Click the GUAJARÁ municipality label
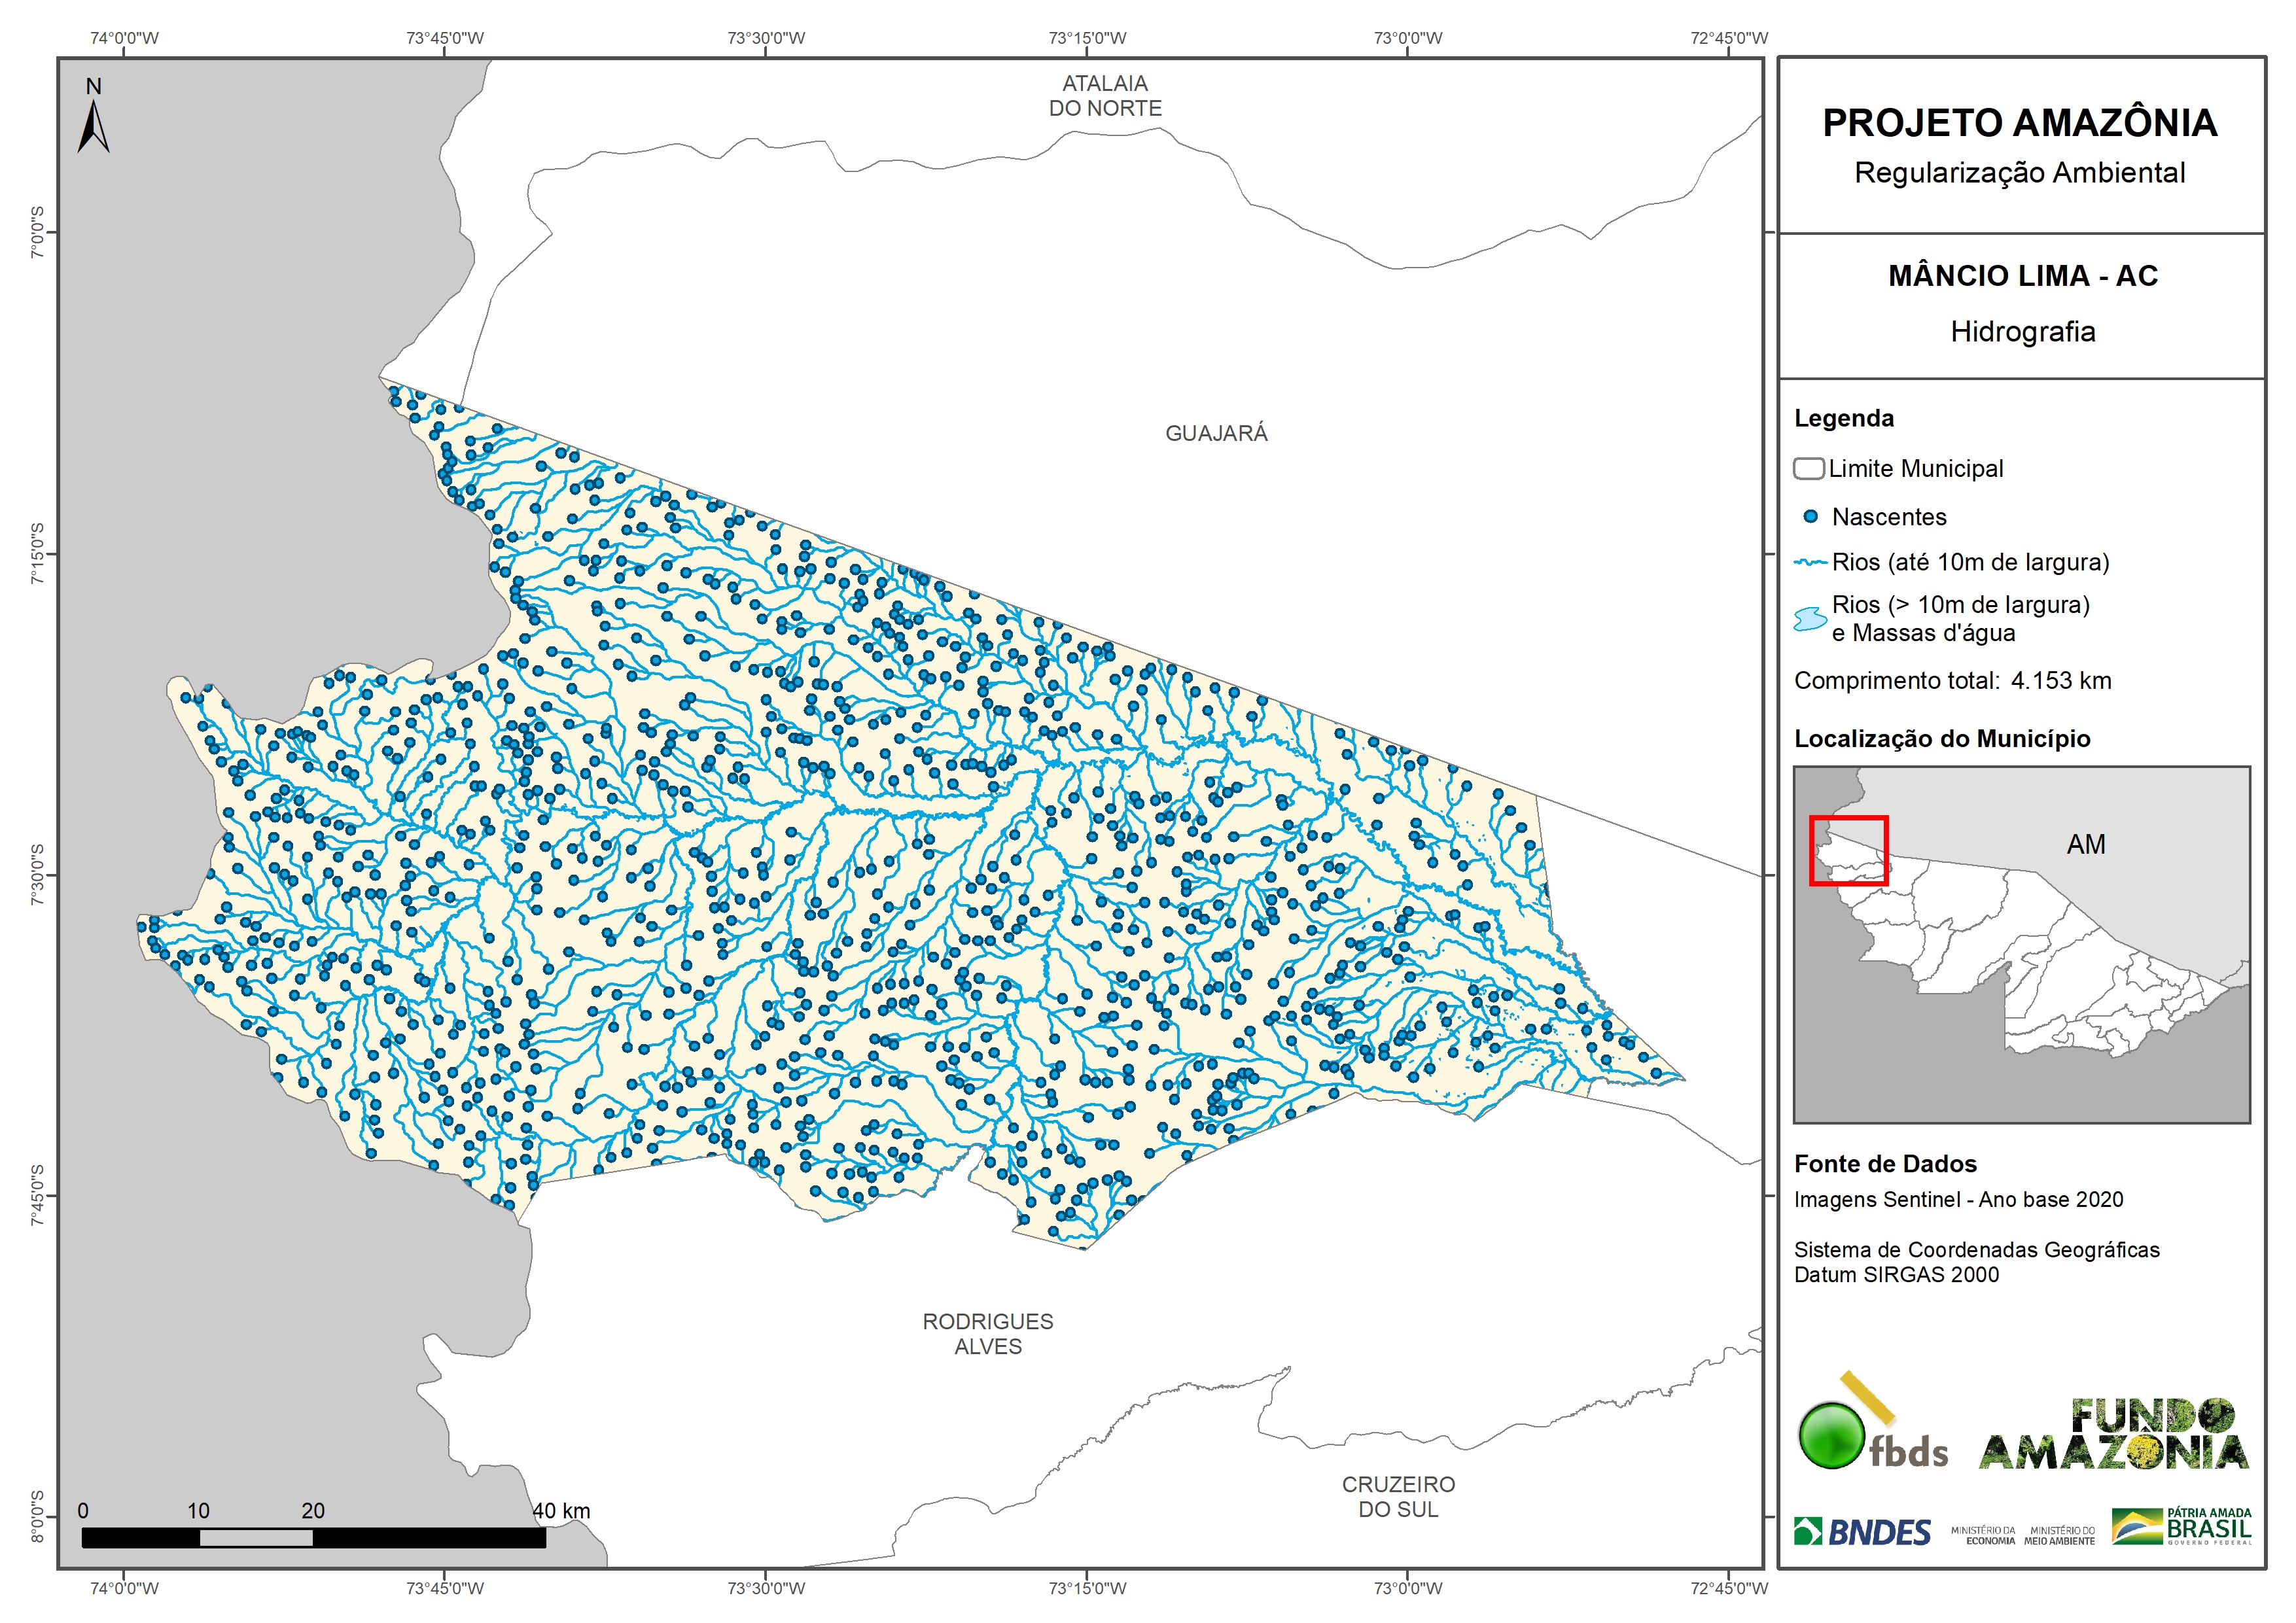Viewport: 2296px width, 1623px height. coord(1216,433)
